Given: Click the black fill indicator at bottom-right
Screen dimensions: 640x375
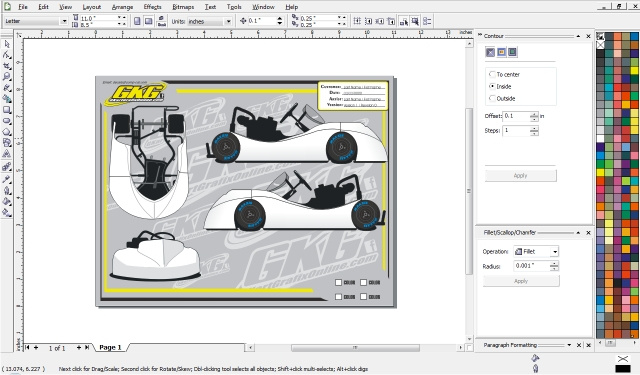Looking at the screenshot, I should click(x=622, y=368).
